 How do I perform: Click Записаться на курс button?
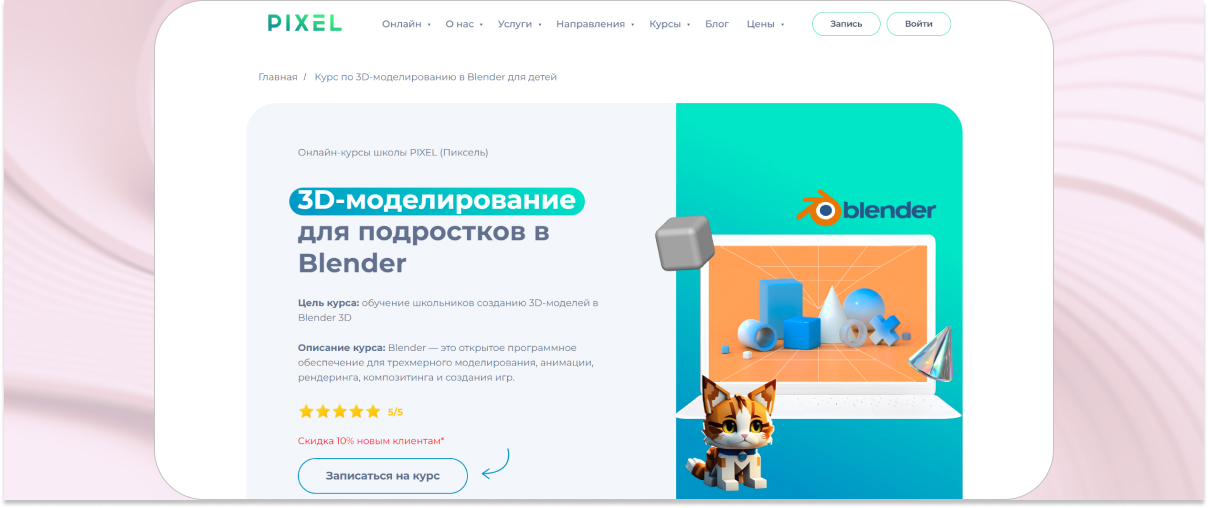point(383,476)
